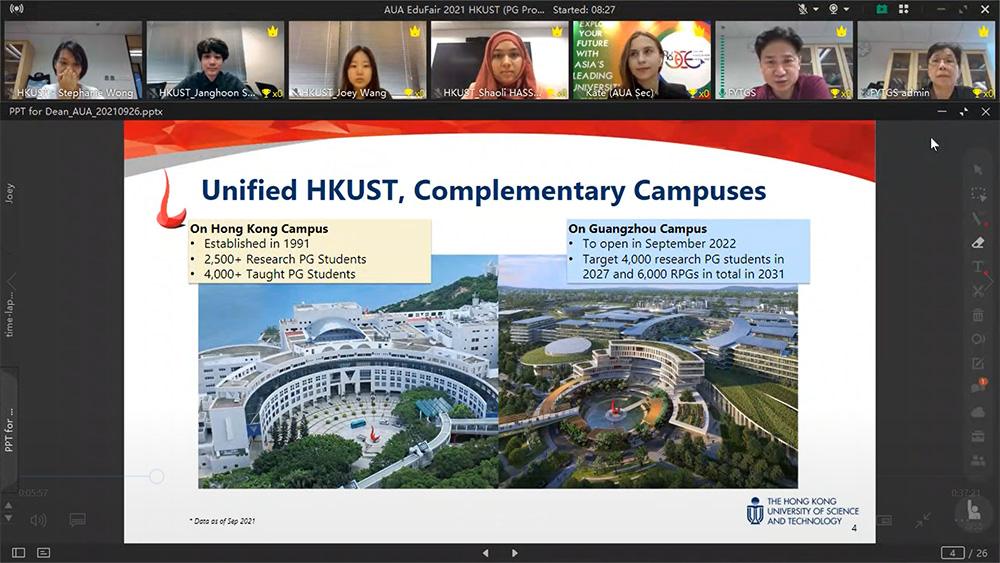The height and width of the screenshot is (563, 1000).
Task: Click the edit note tool icon
Action: click(978, 363)
